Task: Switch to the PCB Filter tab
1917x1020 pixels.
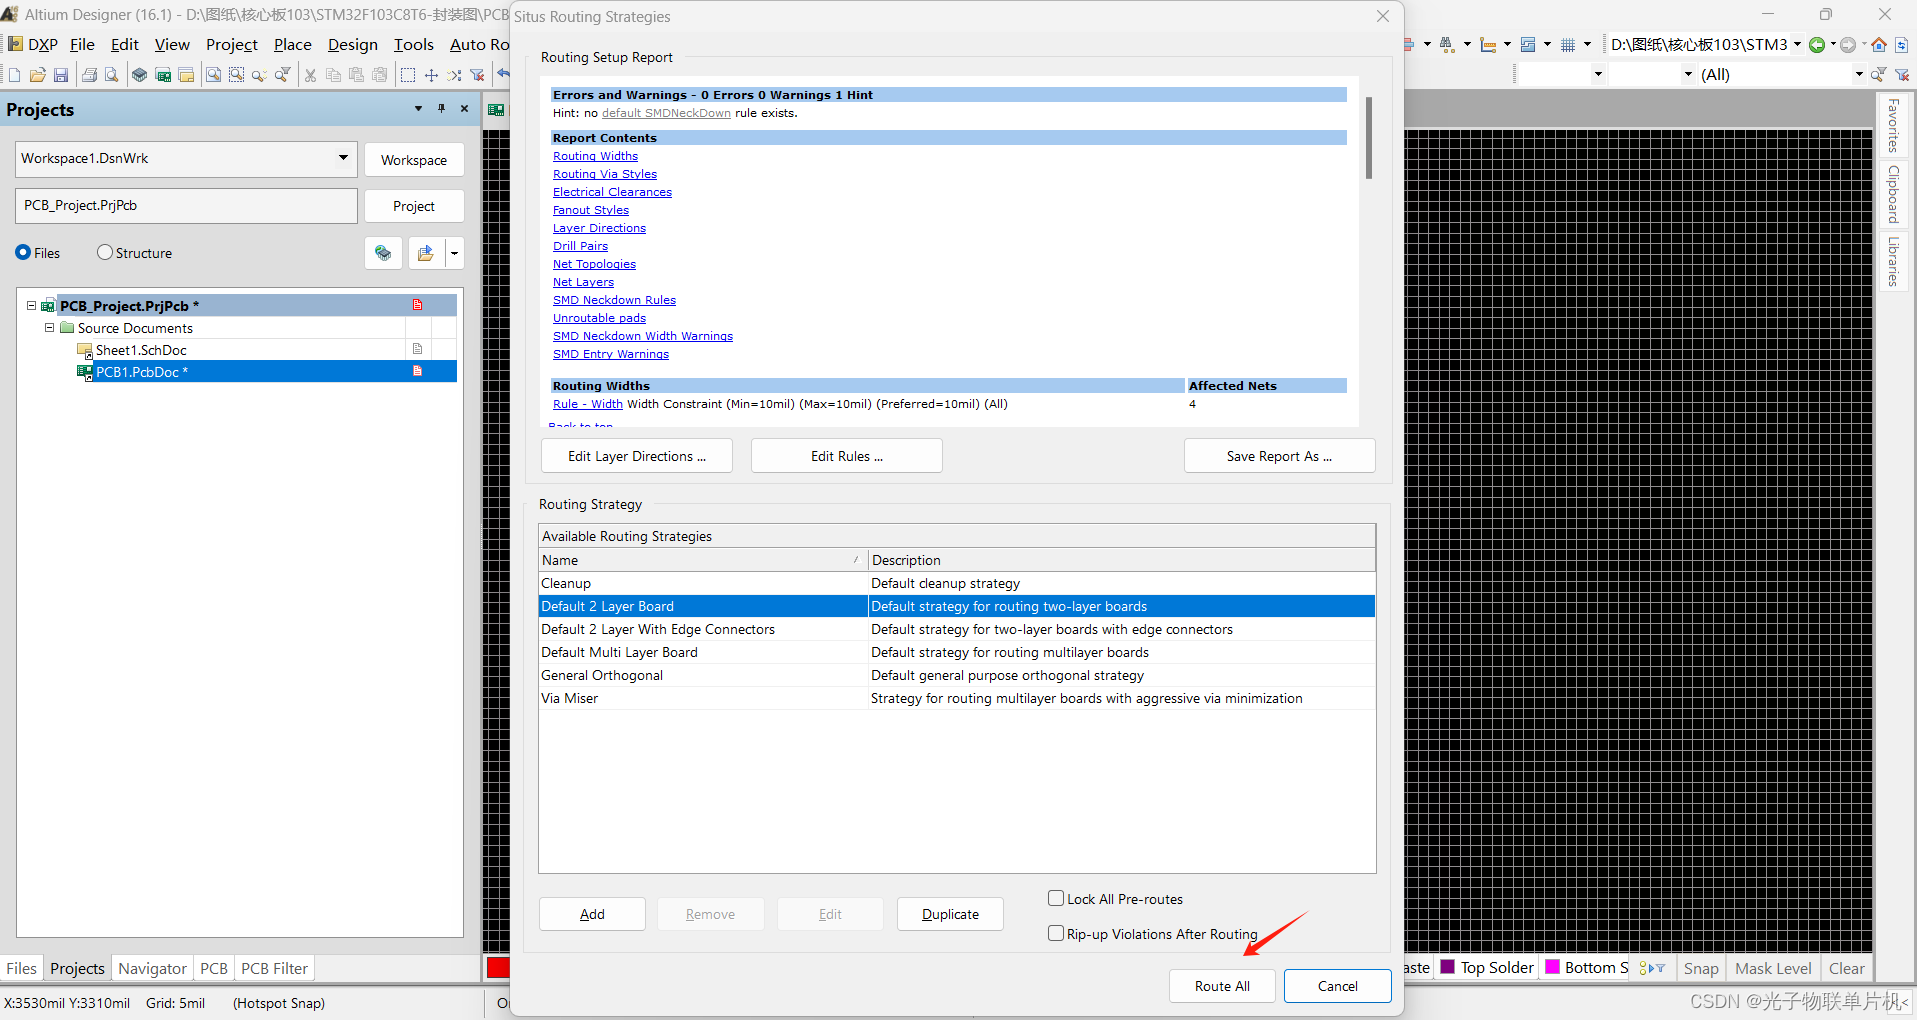Action: pyautogui.click(x=275, y=968)
